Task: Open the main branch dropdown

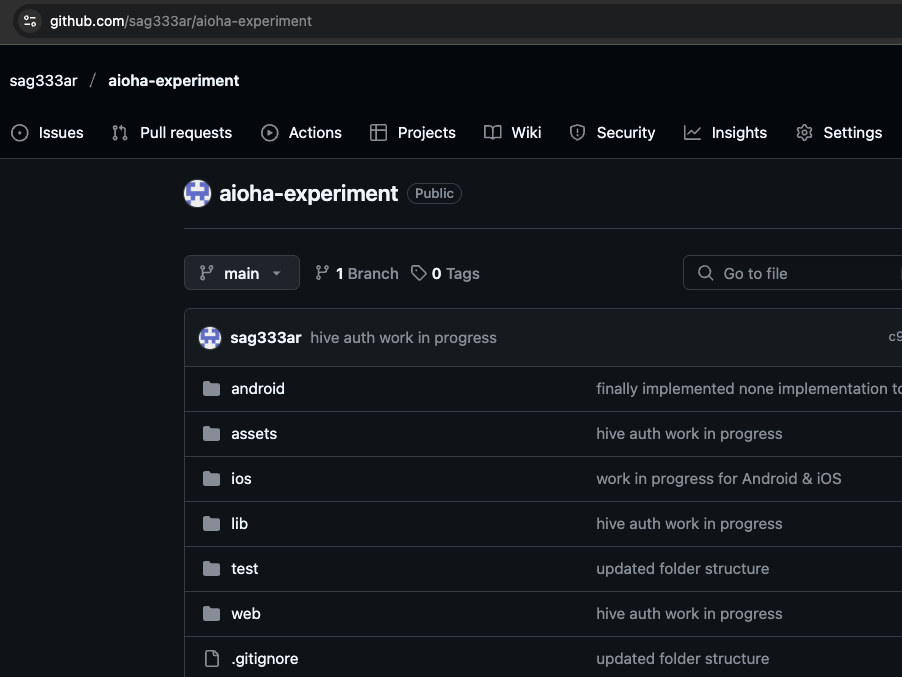Action: pyautogui.click(x=242, y=273)
